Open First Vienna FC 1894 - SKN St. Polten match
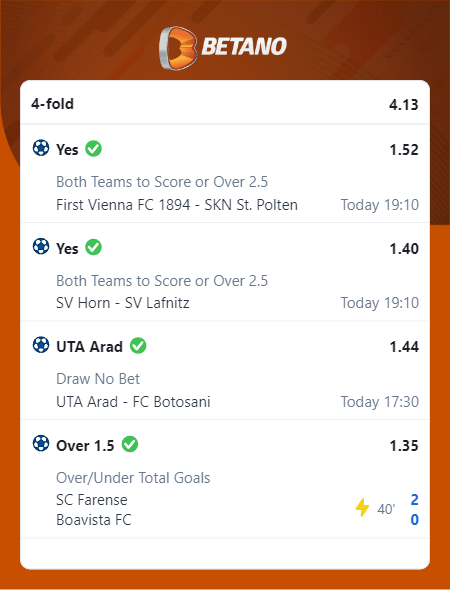 [177, 205]
